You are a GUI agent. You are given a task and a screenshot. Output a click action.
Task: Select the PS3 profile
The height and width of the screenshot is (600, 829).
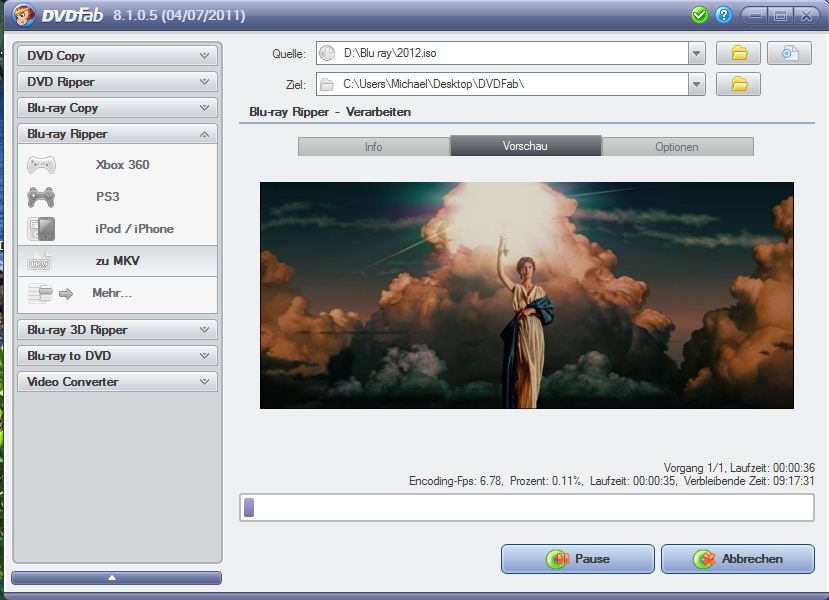117,197
